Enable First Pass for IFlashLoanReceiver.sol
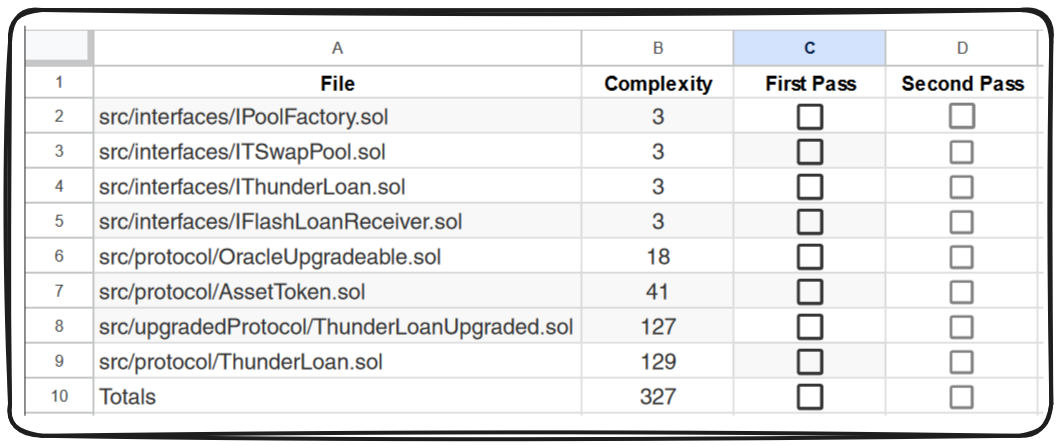 click(x=810, y=222)
